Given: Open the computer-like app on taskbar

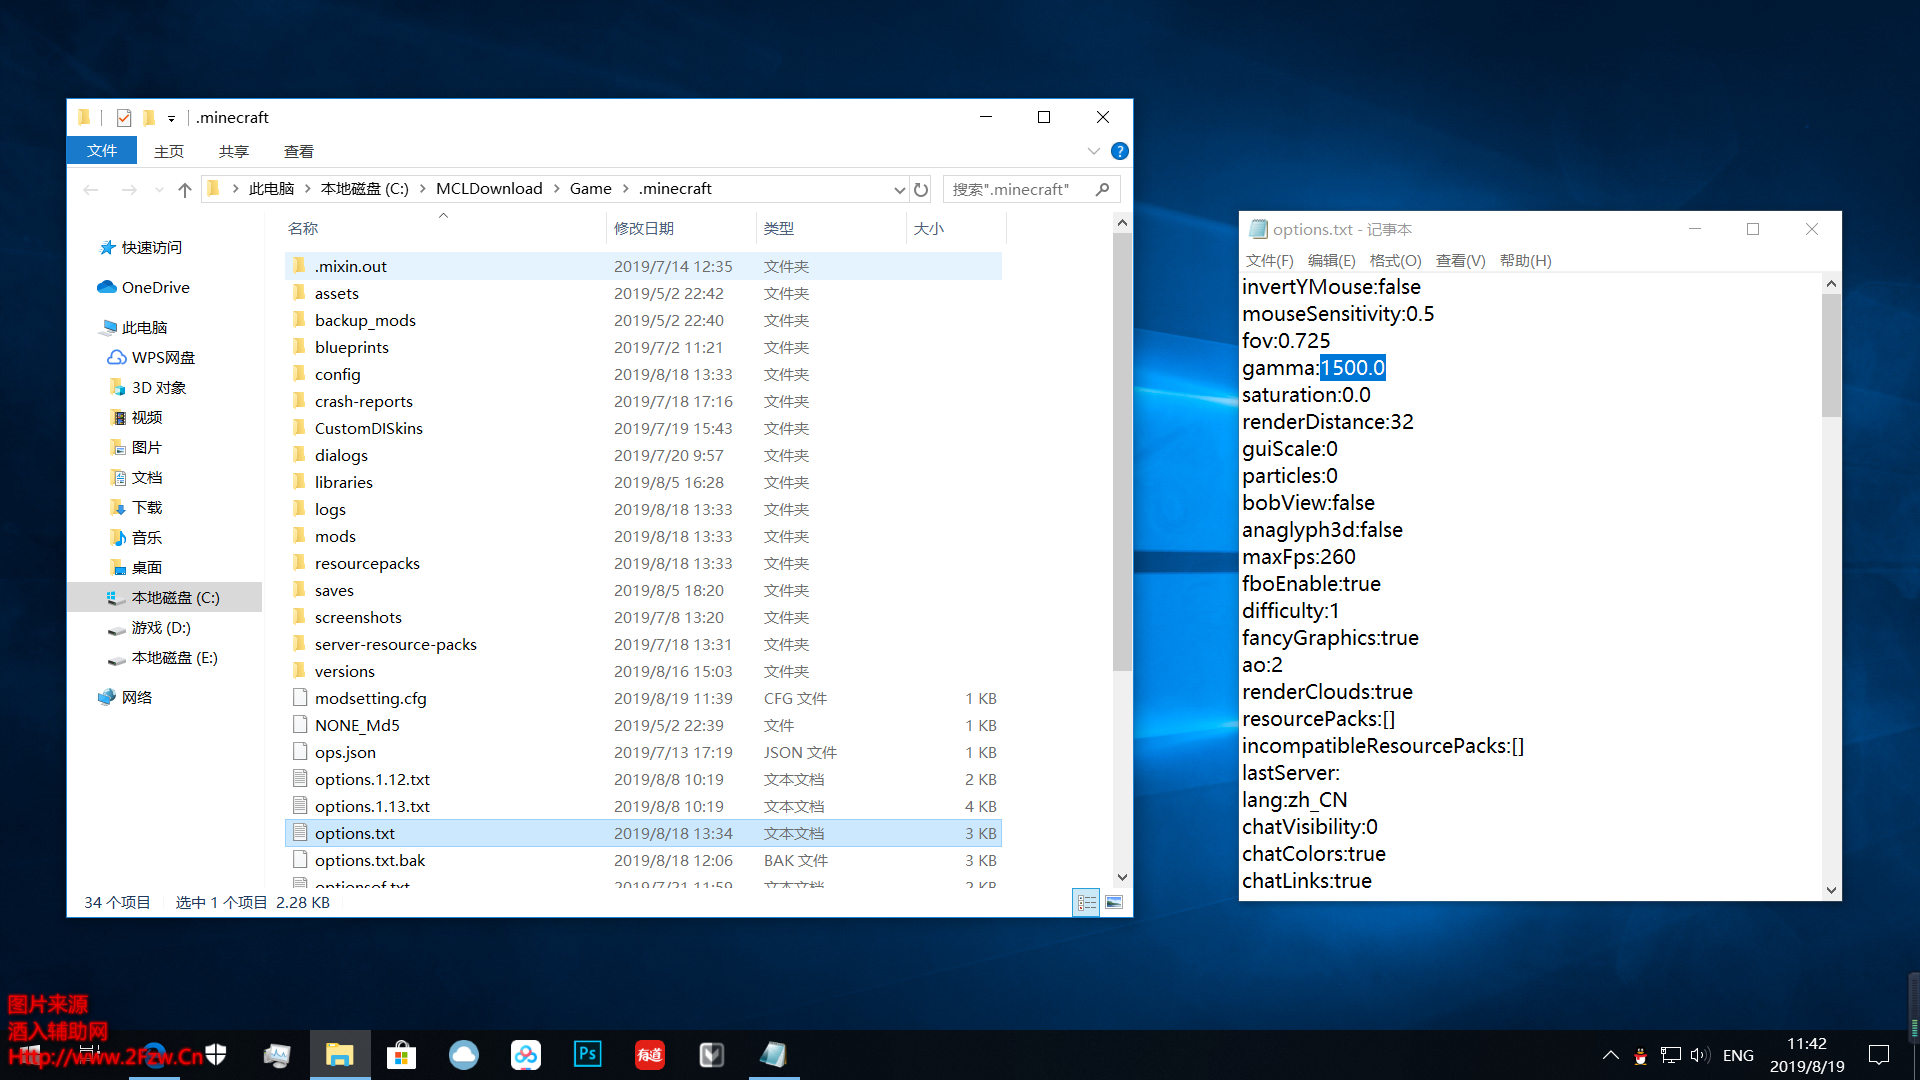Looking at the screenshot, I should click(x=277, y=1055).
